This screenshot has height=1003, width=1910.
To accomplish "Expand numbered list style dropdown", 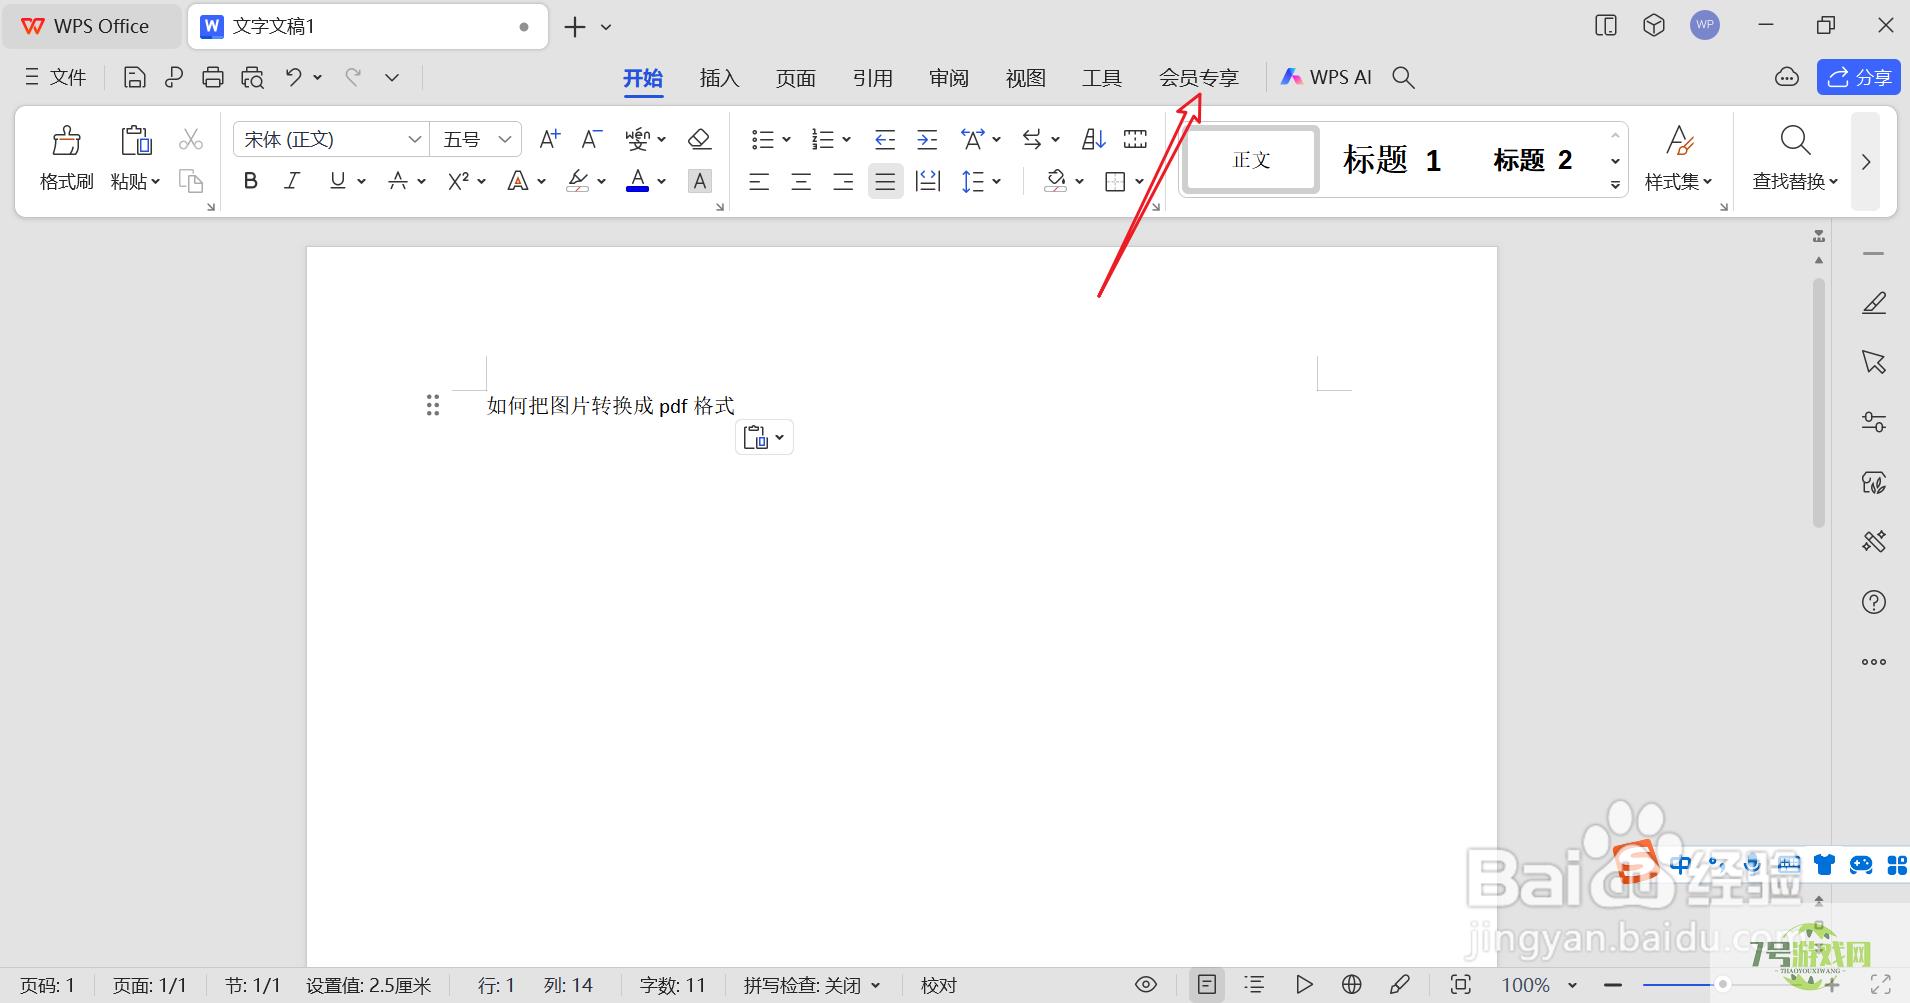I will point(846,140).
